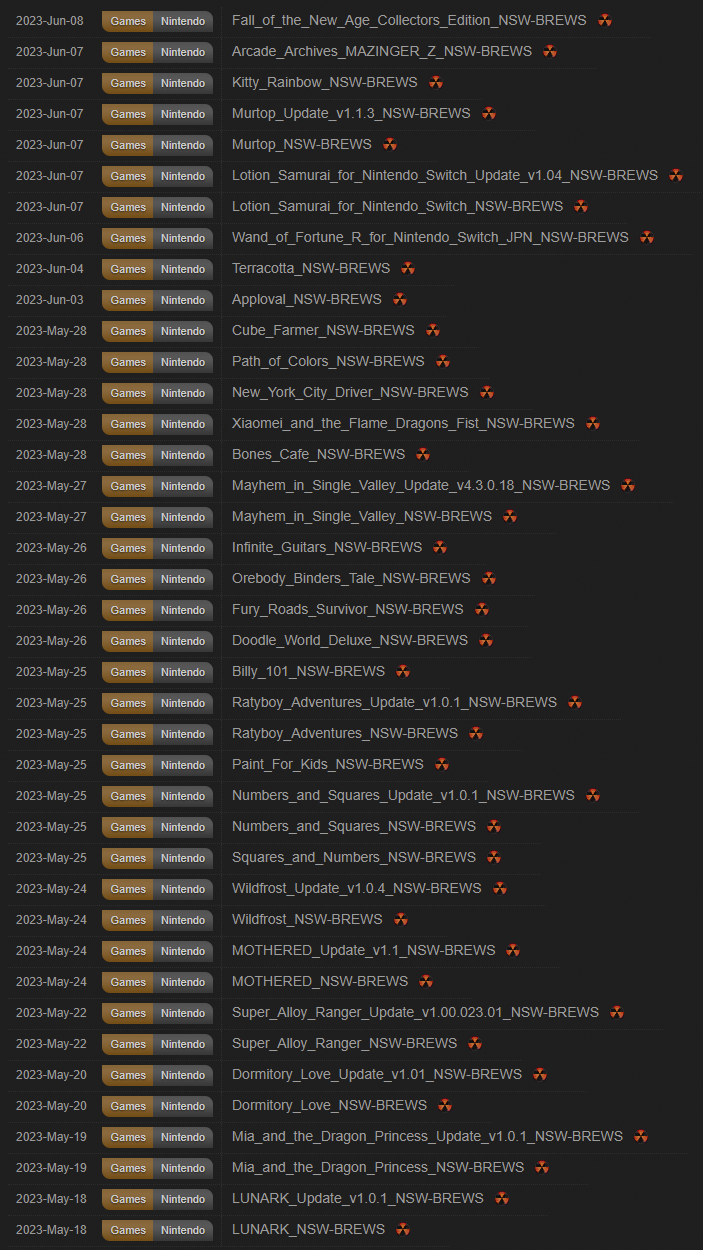The width and height of the screenshot is (703, 1250).
Task: Click nuke icon beside Lotion_Samurai Update_v1.04
Action: [x=676, y=175]
